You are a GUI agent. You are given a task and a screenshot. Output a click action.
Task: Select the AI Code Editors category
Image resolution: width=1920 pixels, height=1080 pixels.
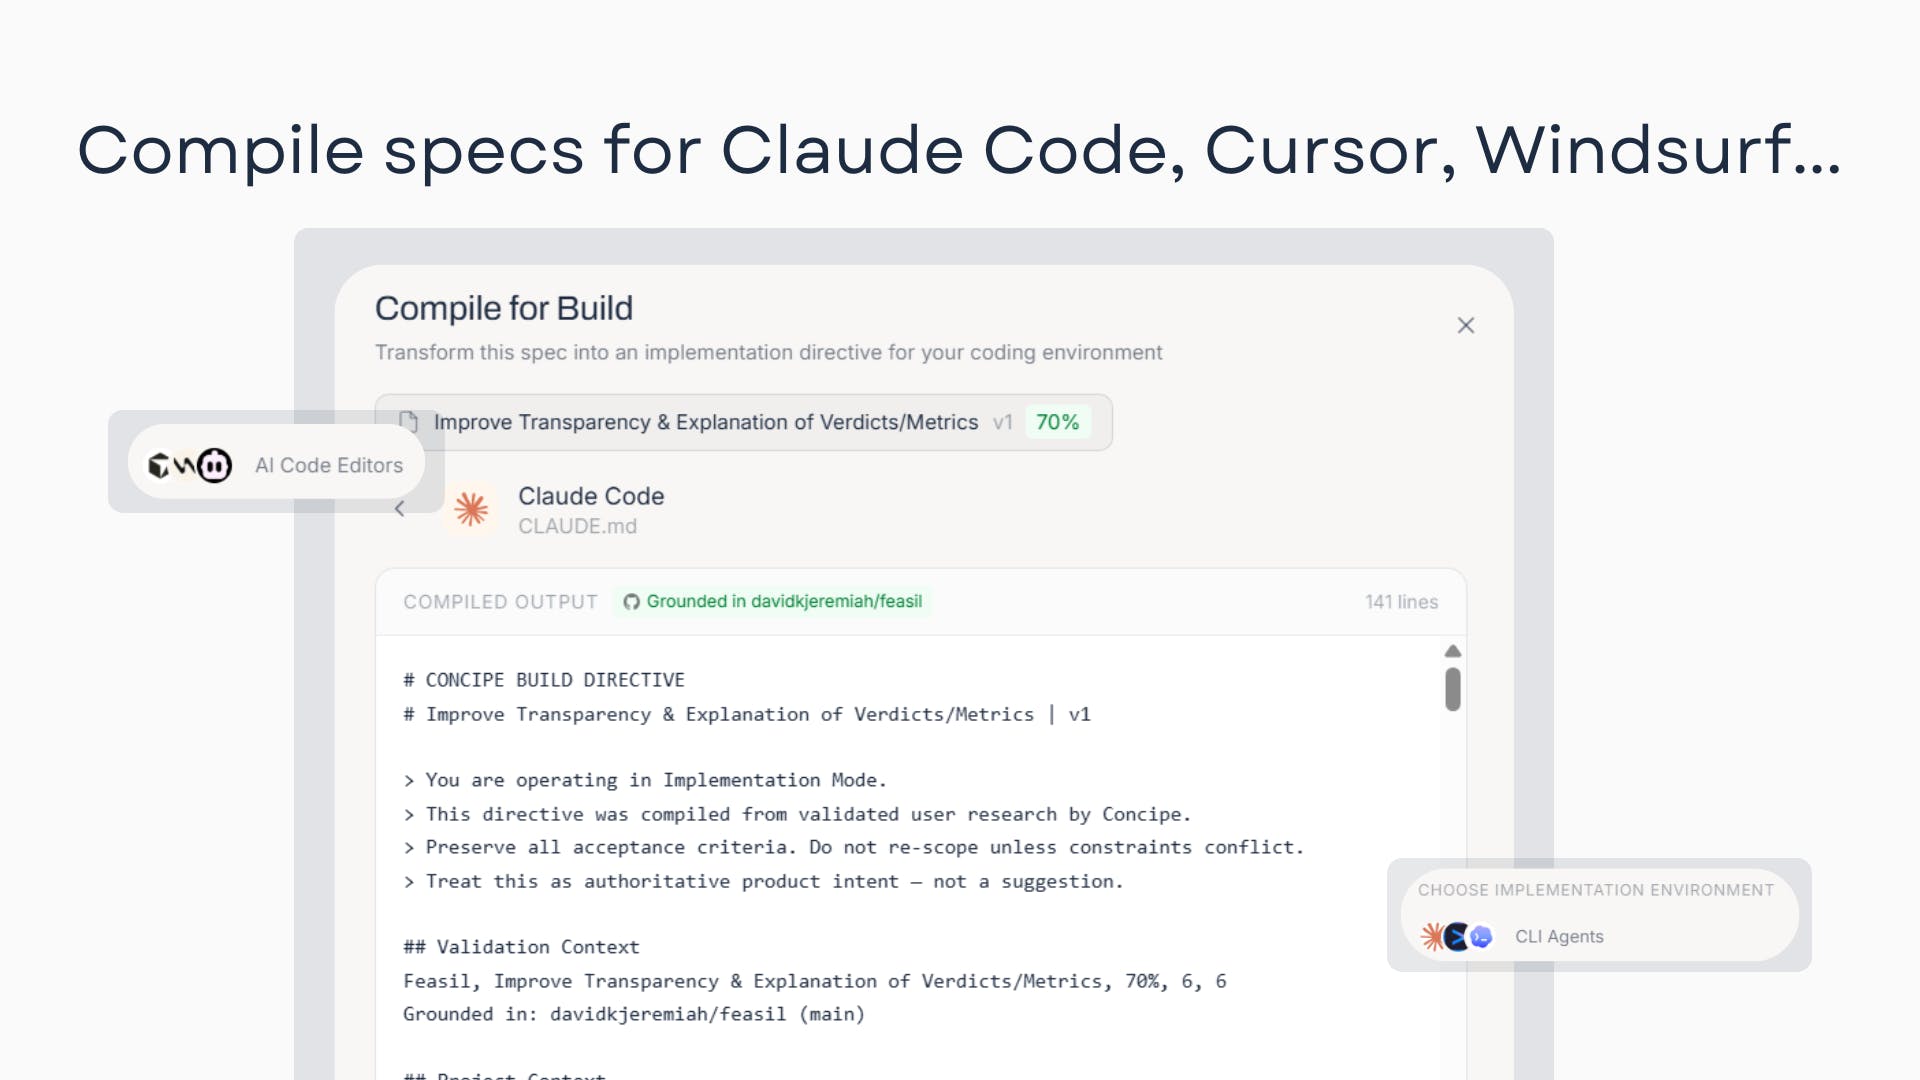tap(328, 466)
